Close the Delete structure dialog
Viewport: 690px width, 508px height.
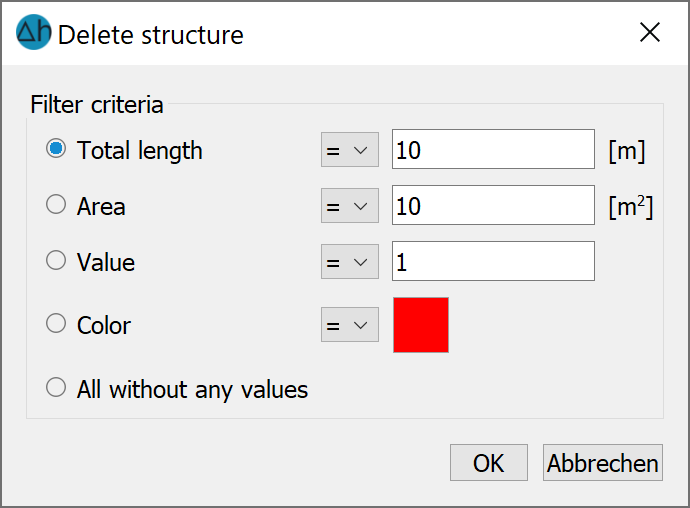pos(650,33)
